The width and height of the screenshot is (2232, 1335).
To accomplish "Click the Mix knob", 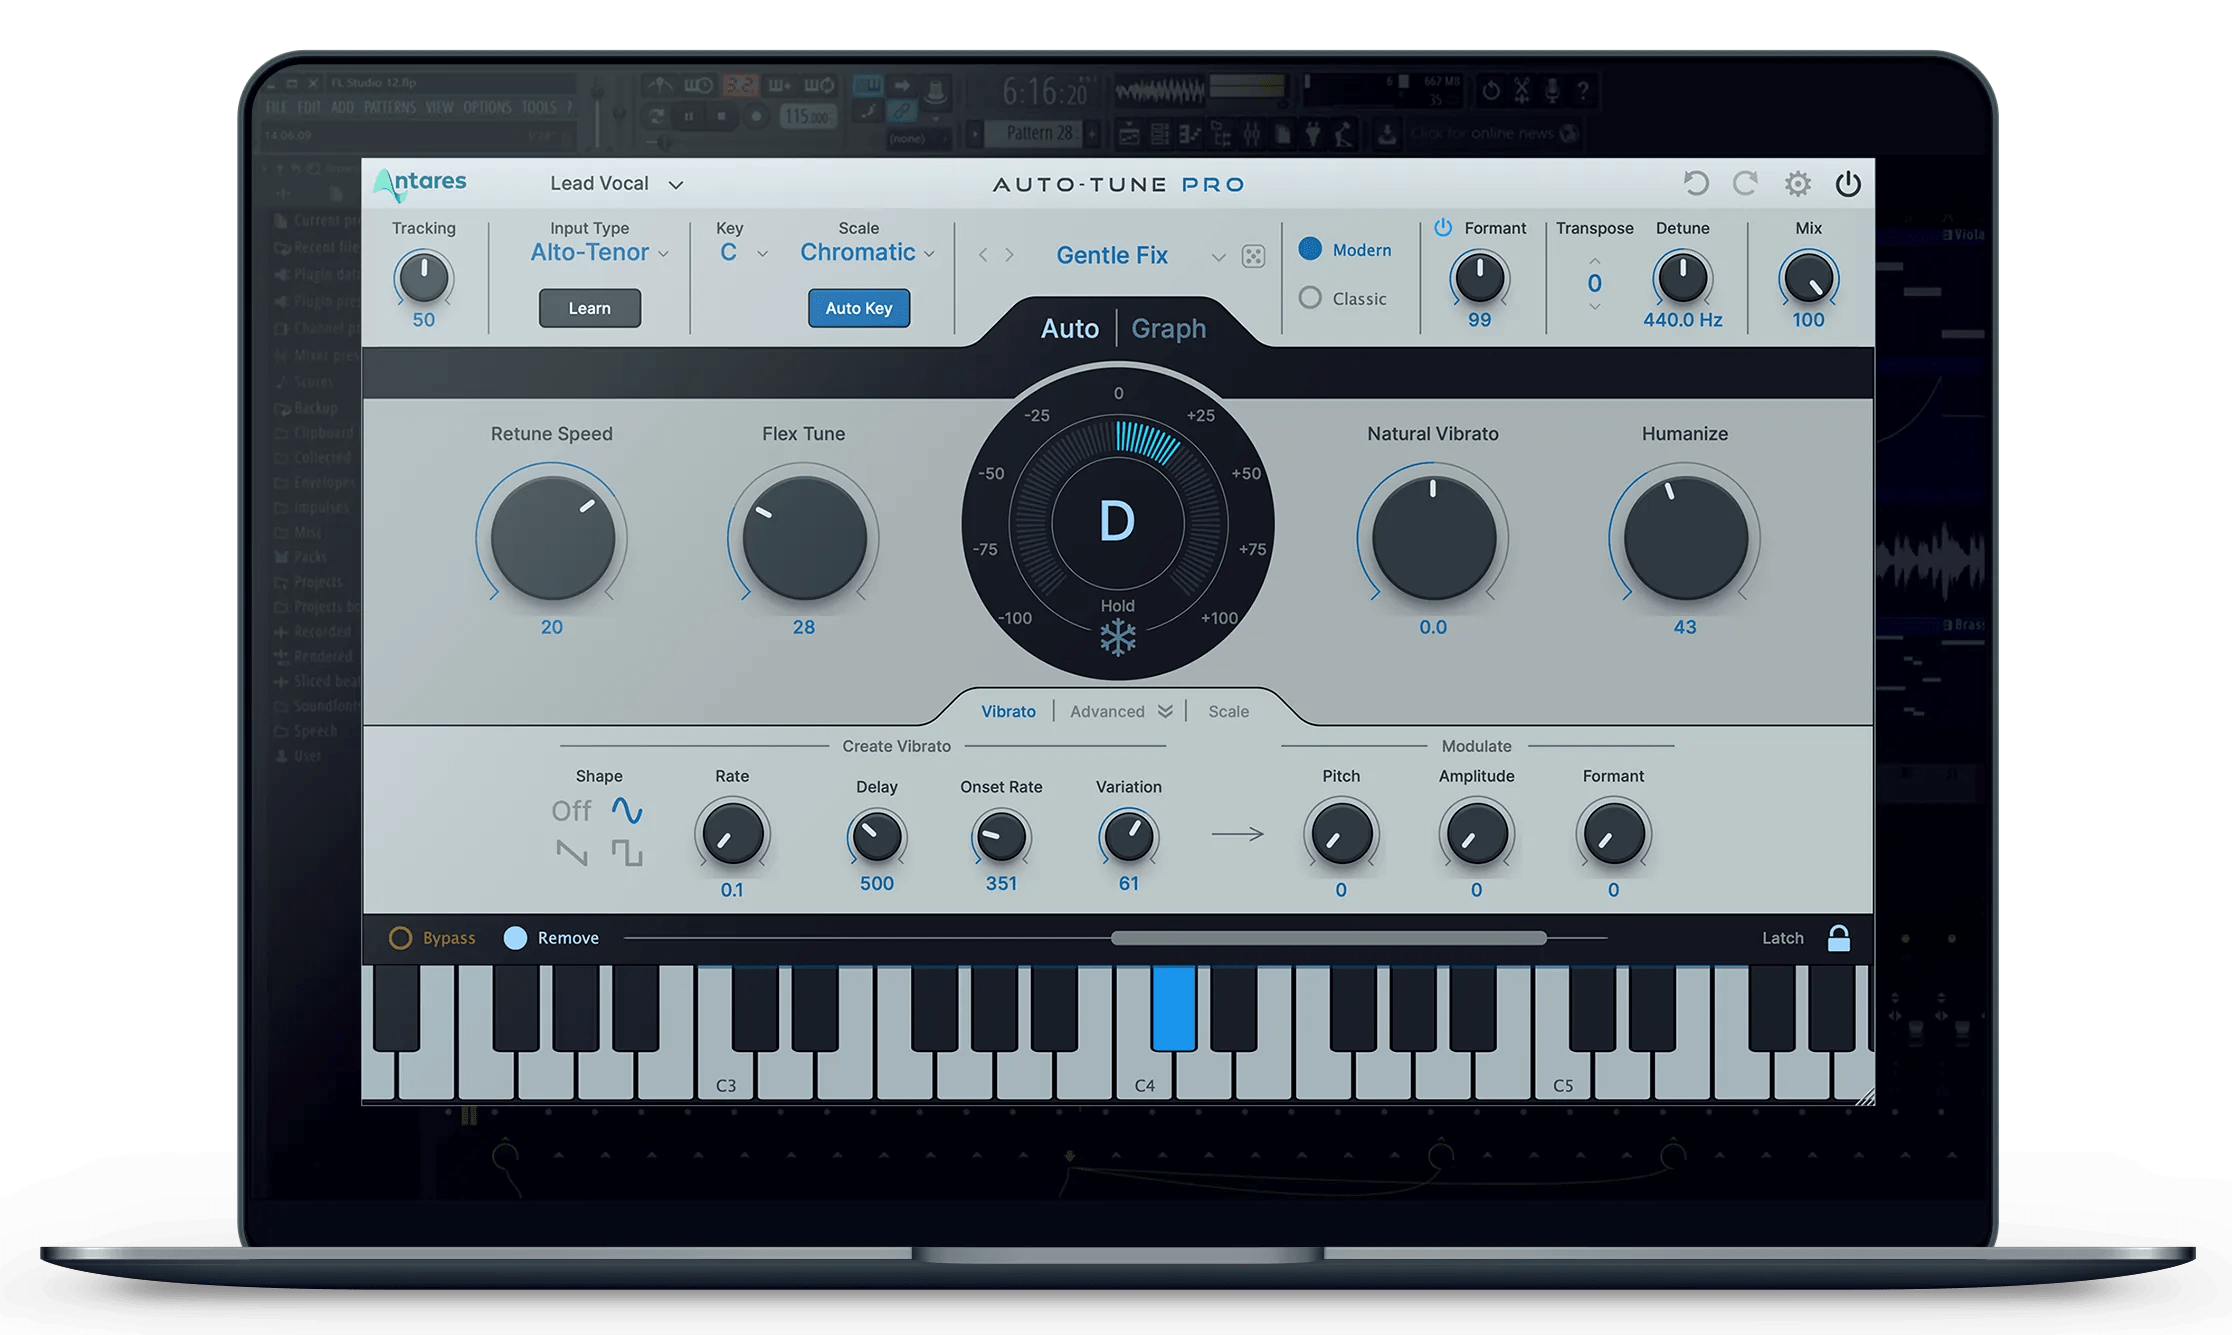I will pyautogui.click(x=1808, y=278).
